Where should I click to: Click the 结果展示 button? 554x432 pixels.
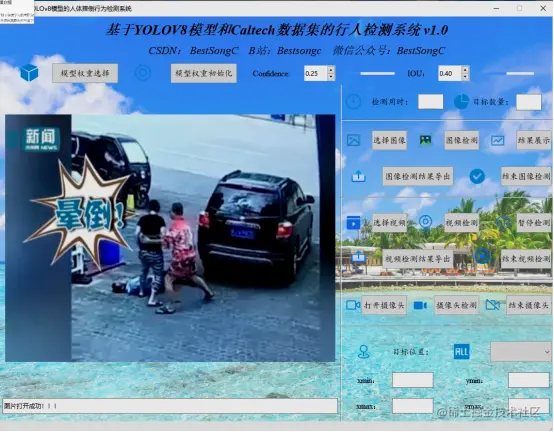(x=534, y=140)
